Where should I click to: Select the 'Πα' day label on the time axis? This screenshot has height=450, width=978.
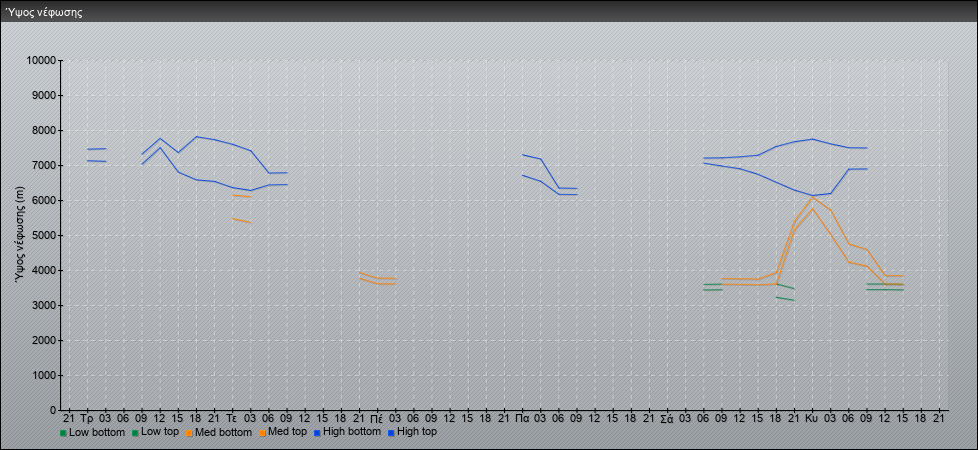[x=522, y=418]
